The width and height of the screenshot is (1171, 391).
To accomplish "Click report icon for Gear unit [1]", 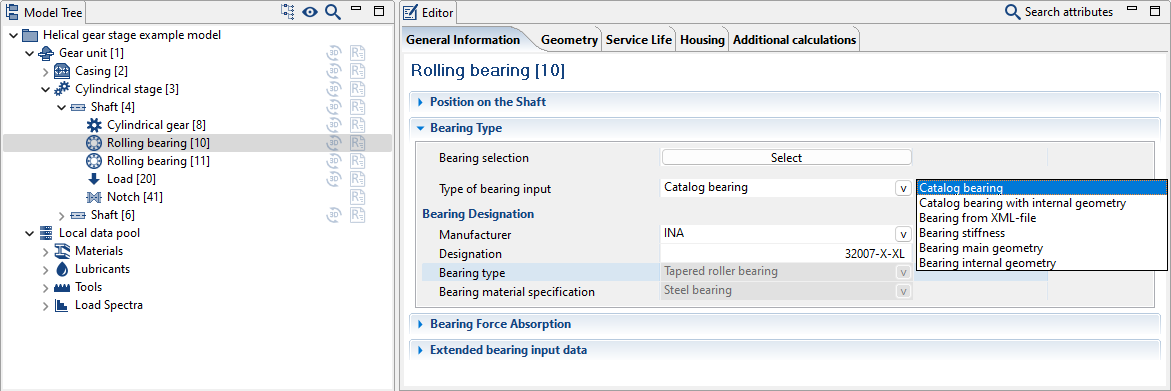I will pos(358,53).
